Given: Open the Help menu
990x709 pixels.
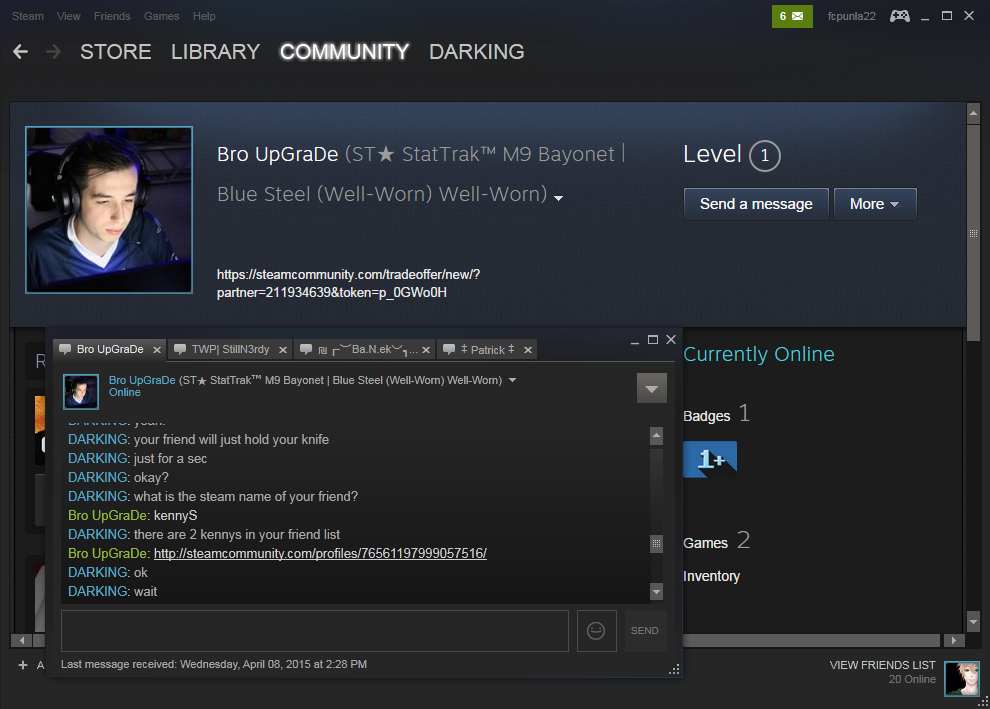Looking at the screenshot, I should click(x=204, y=16).
